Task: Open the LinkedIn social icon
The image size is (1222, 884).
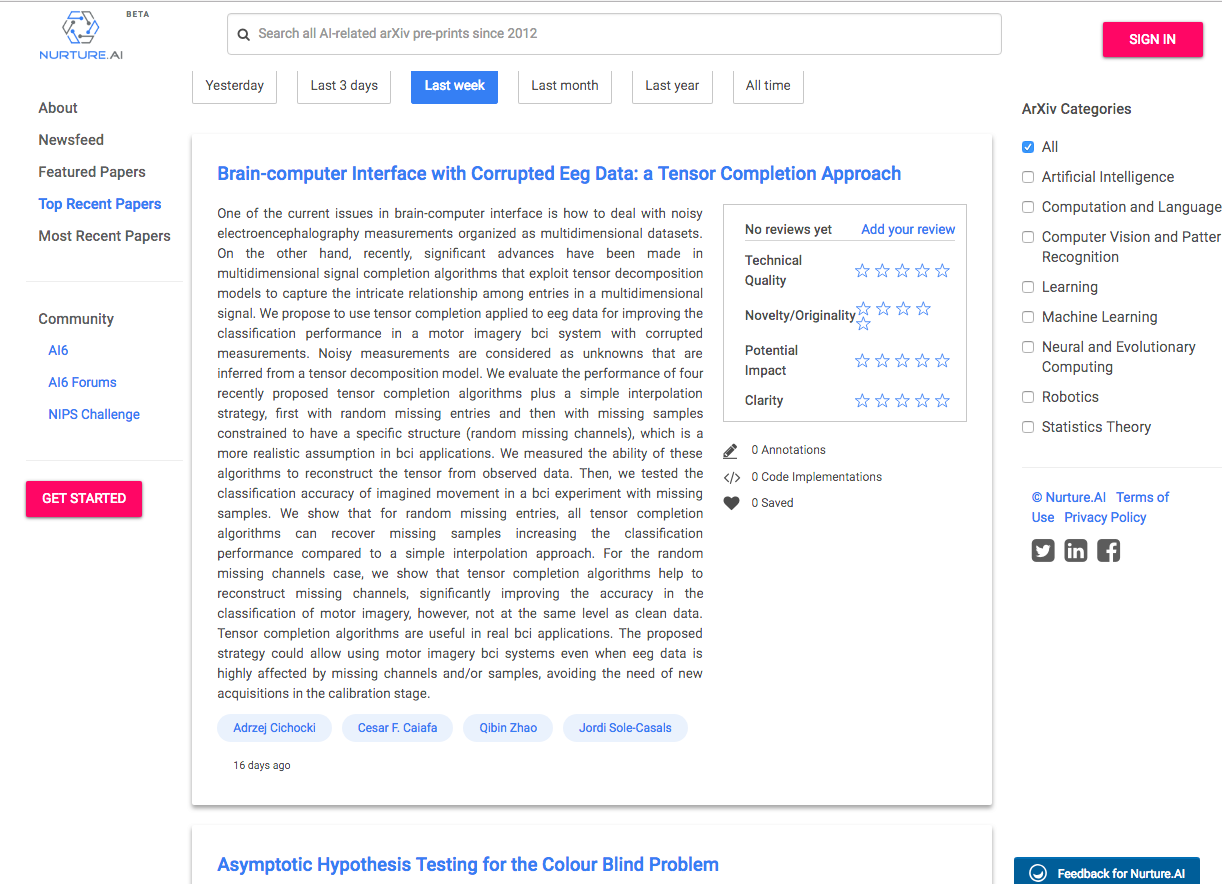Action: [x=1076, y=550]
